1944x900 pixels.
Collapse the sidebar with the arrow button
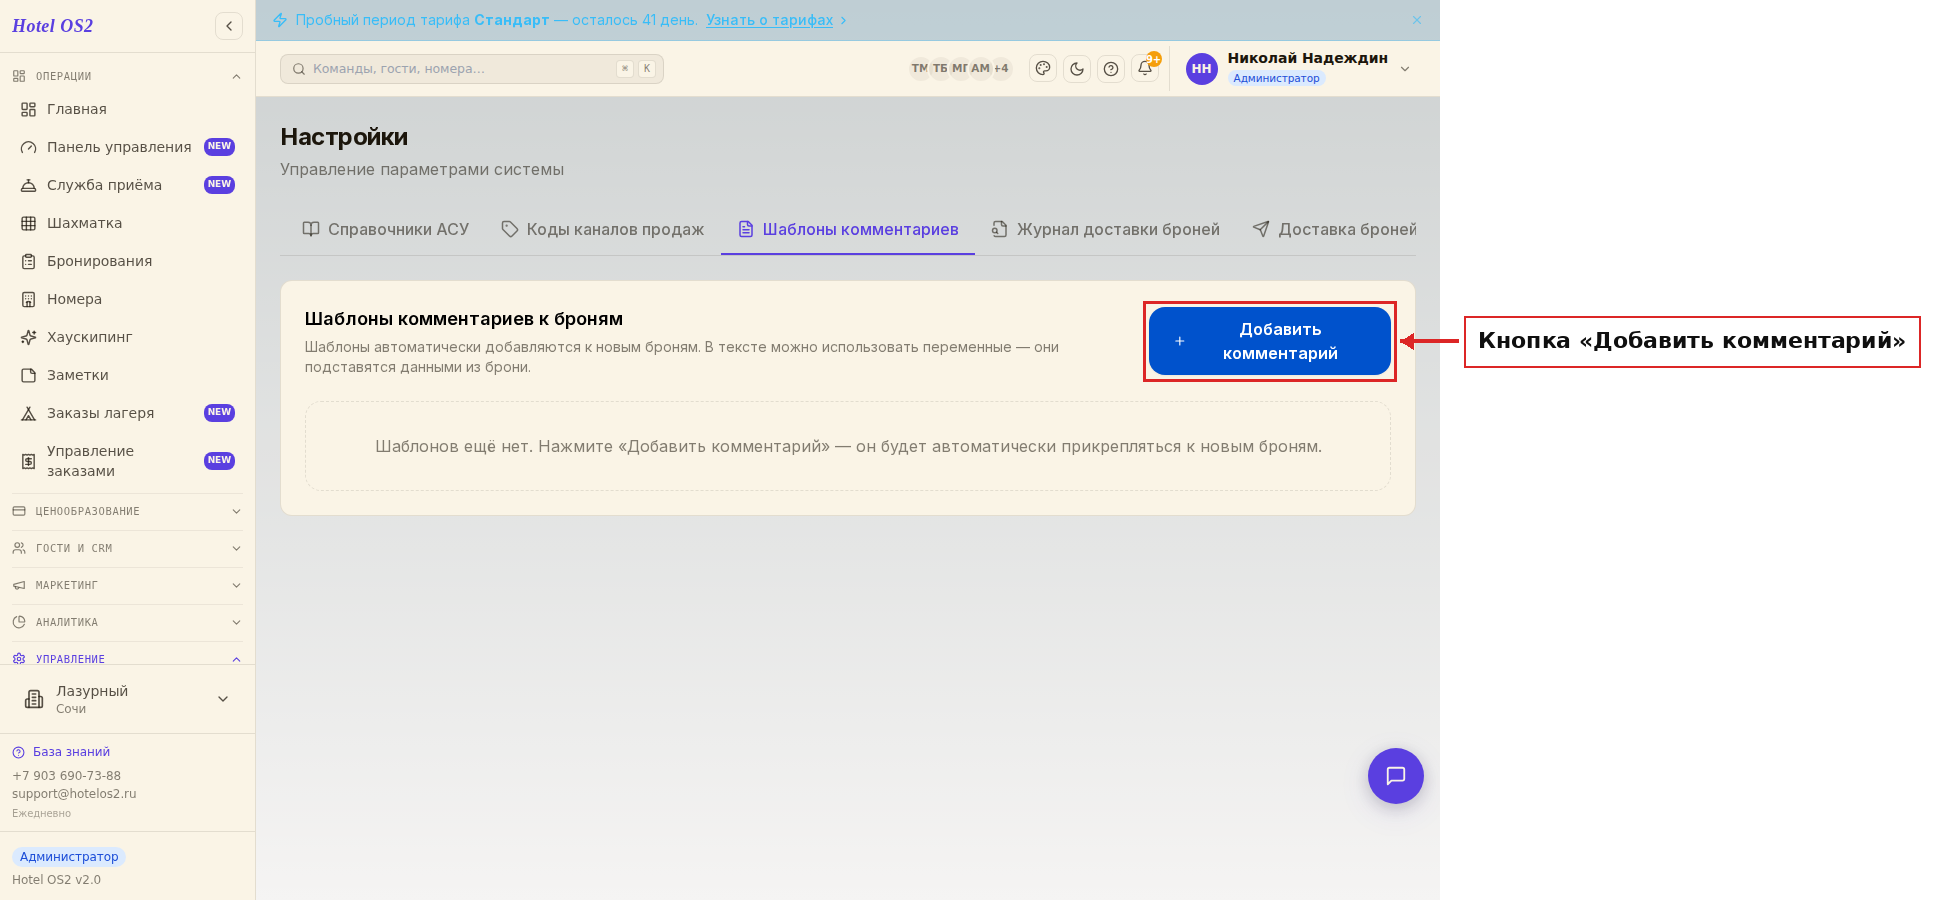pyautogui.click(x=229, y=26)
